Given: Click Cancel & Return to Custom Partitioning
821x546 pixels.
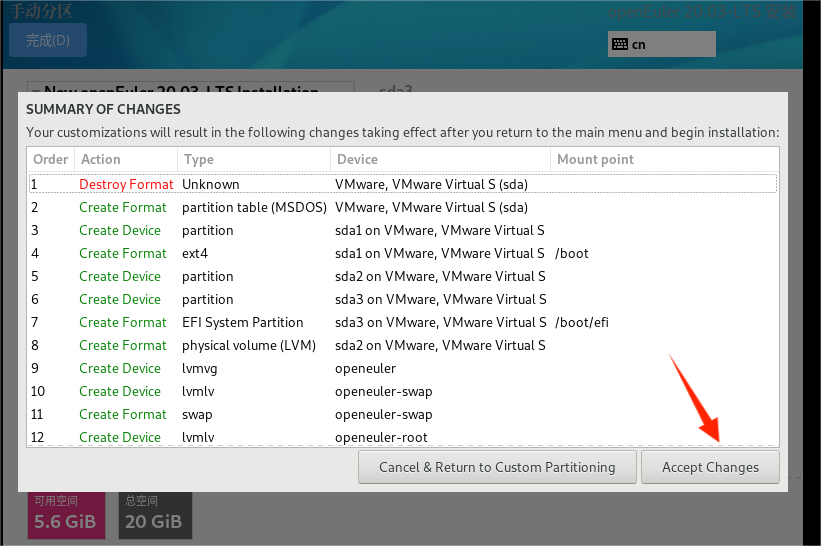Looking at the screenshot, I should click(497, 467).
